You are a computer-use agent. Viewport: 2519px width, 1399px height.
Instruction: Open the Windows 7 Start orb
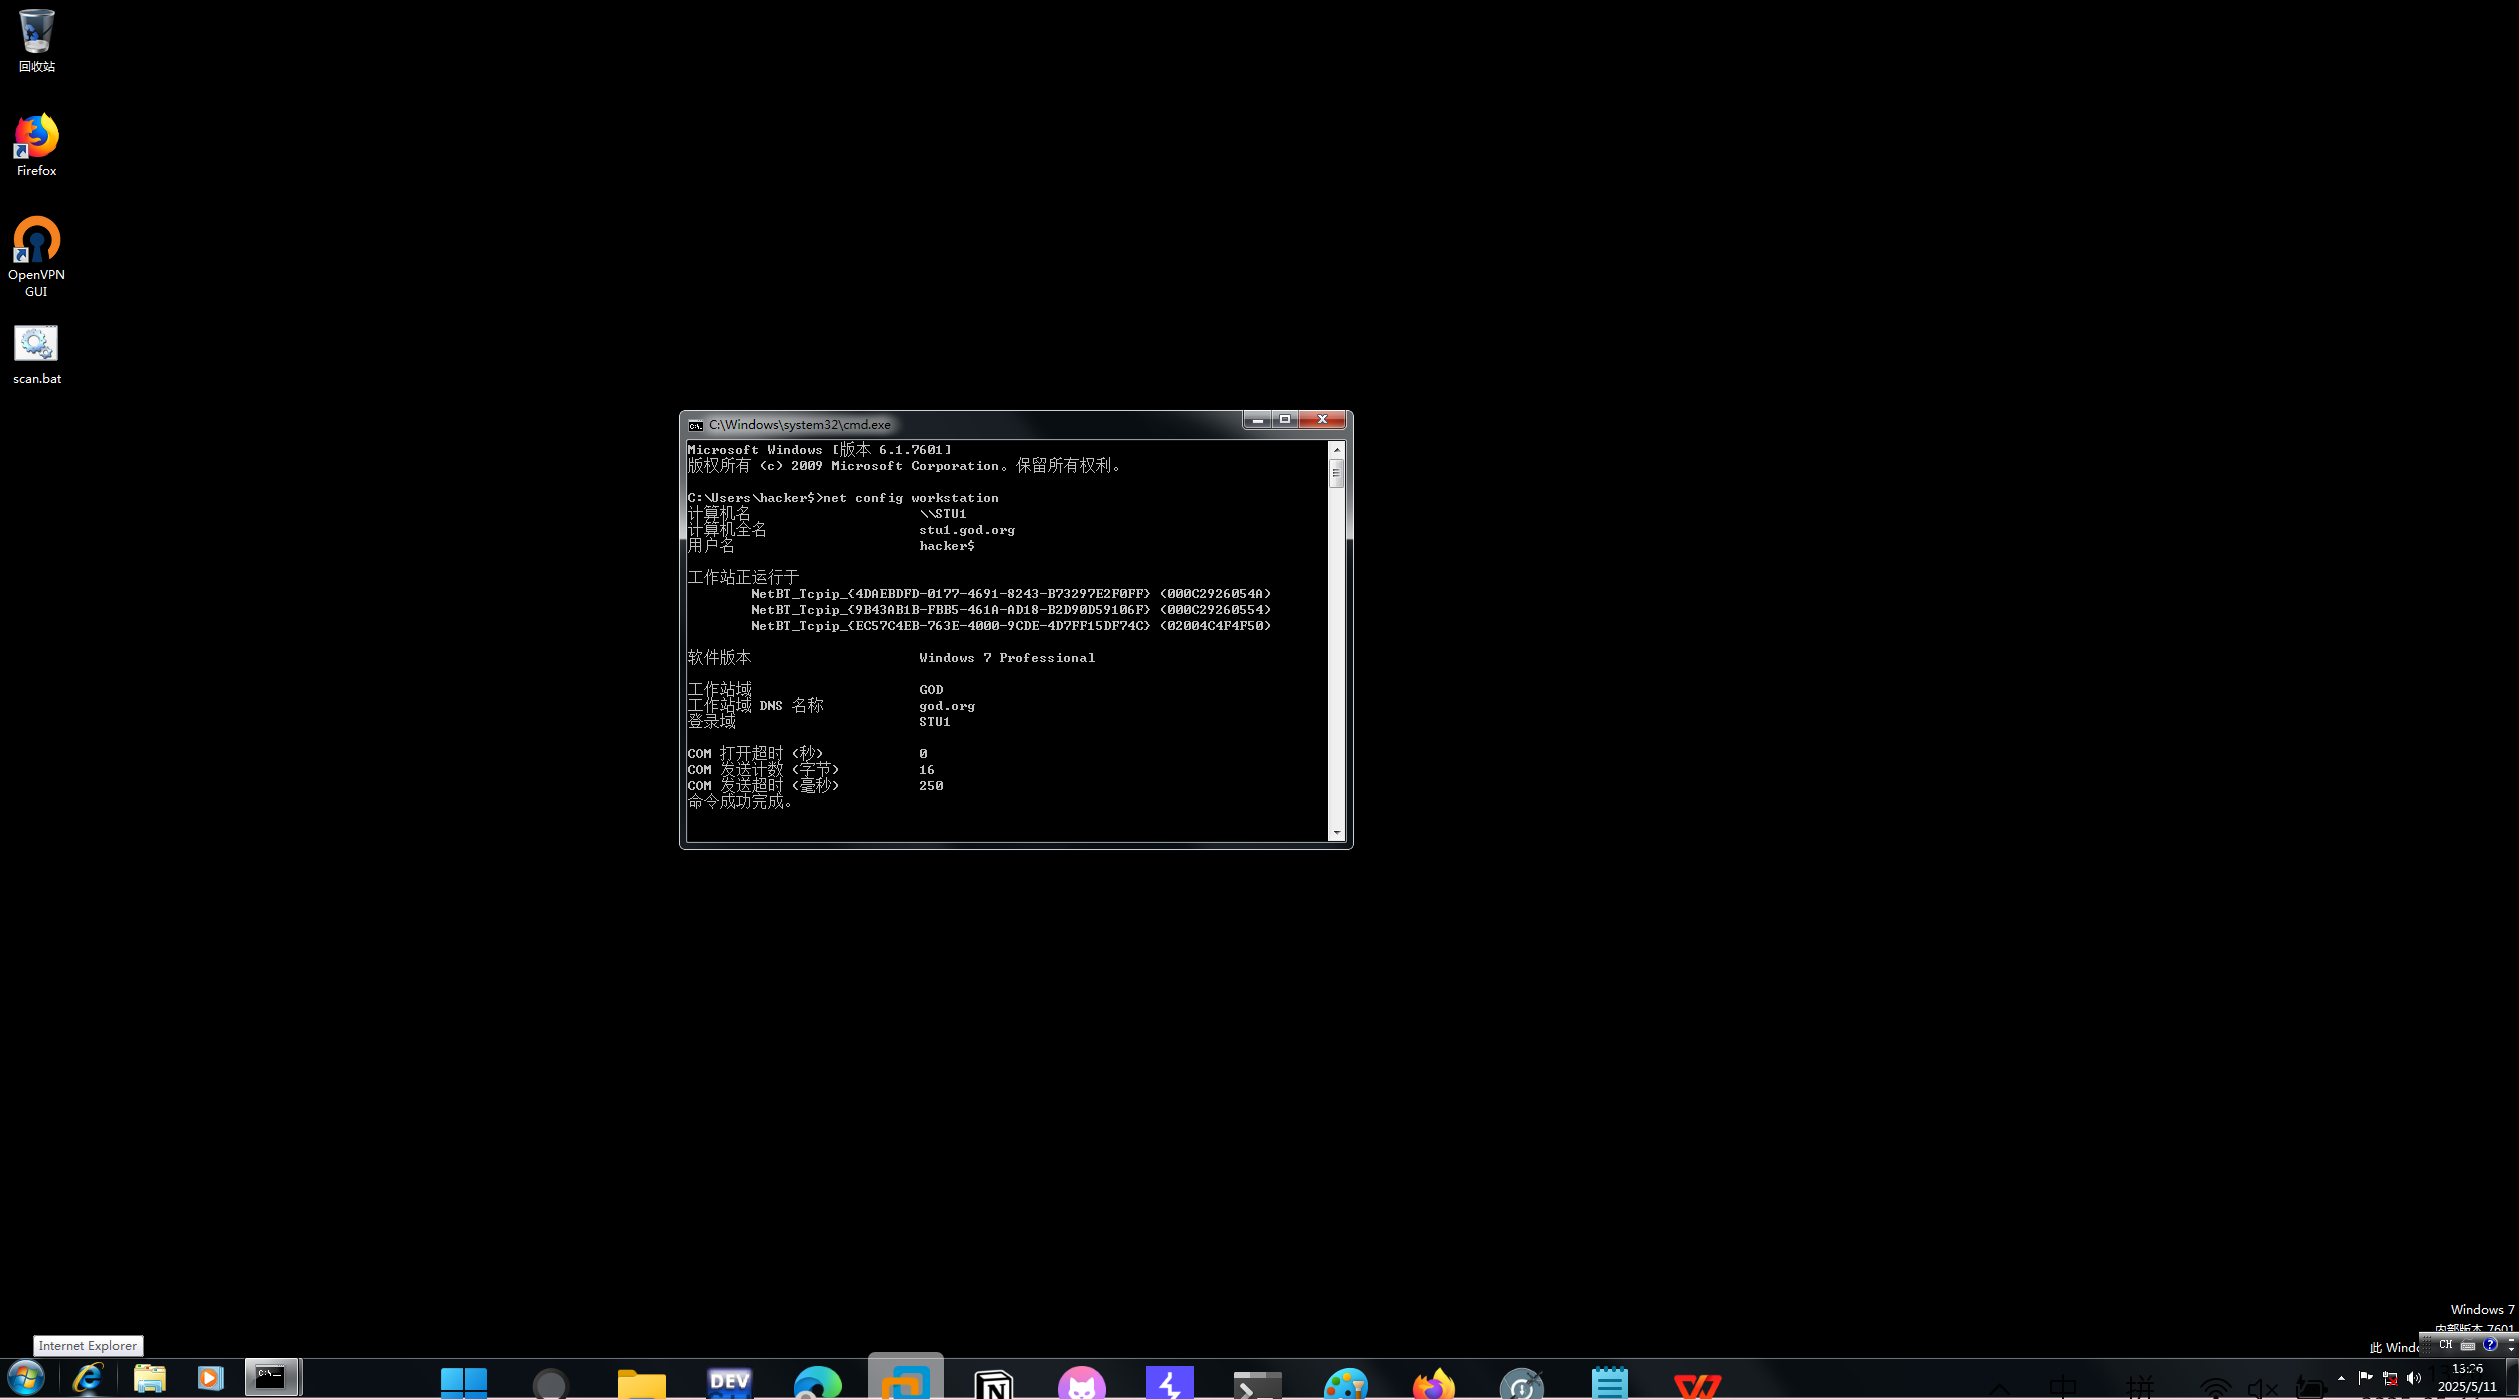click(x=26, y=1378)
